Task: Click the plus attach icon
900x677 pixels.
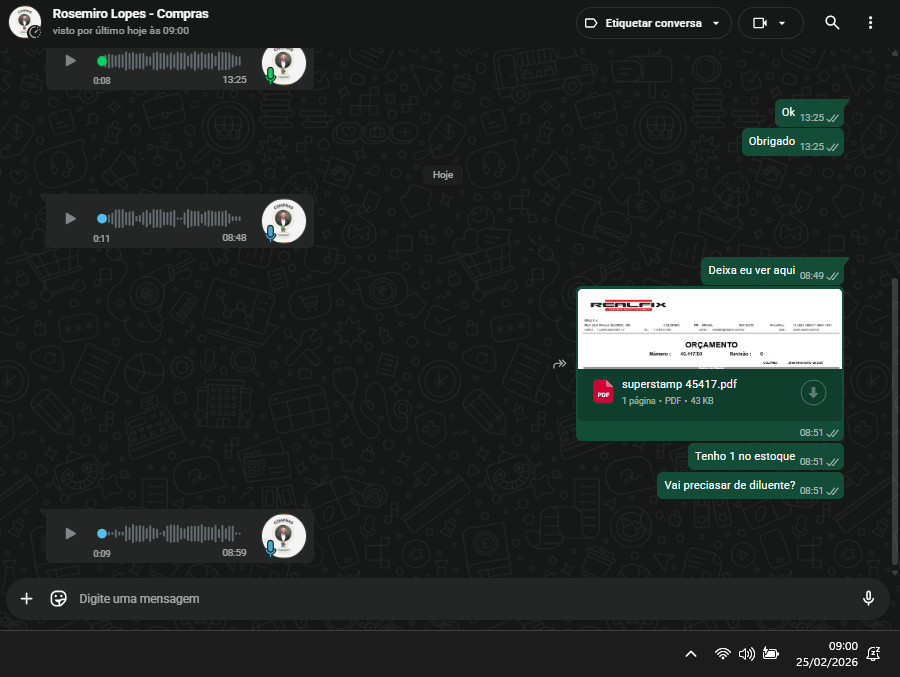Action: [x=27, y=598]
